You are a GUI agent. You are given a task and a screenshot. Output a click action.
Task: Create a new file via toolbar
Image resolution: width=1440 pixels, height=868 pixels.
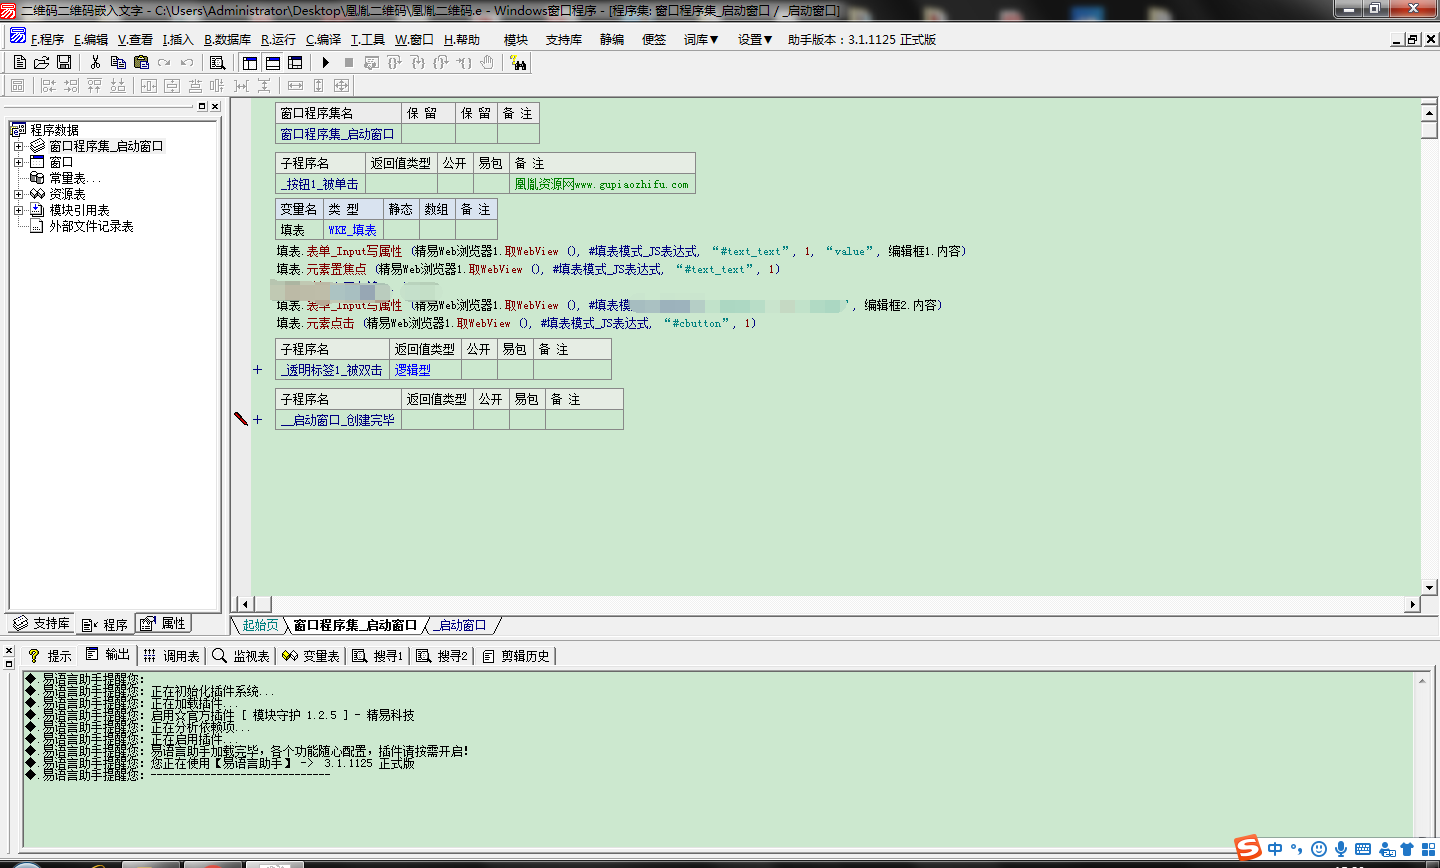(x=19, y=62)
